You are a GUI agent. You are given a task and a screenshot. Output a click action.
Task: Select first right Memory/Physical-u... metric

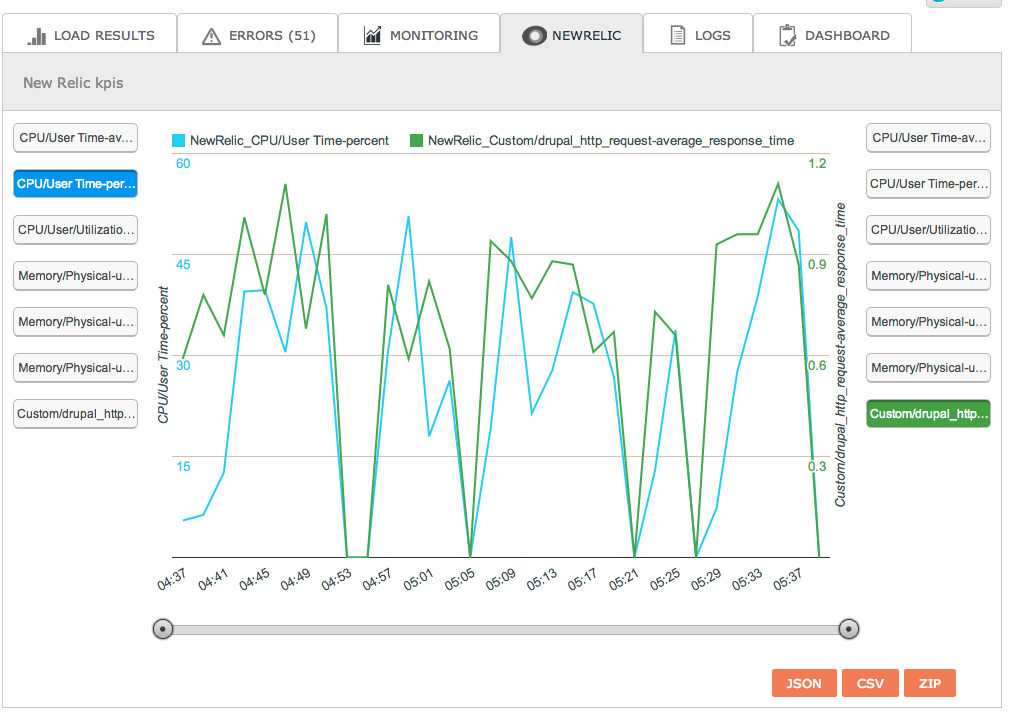928,276
